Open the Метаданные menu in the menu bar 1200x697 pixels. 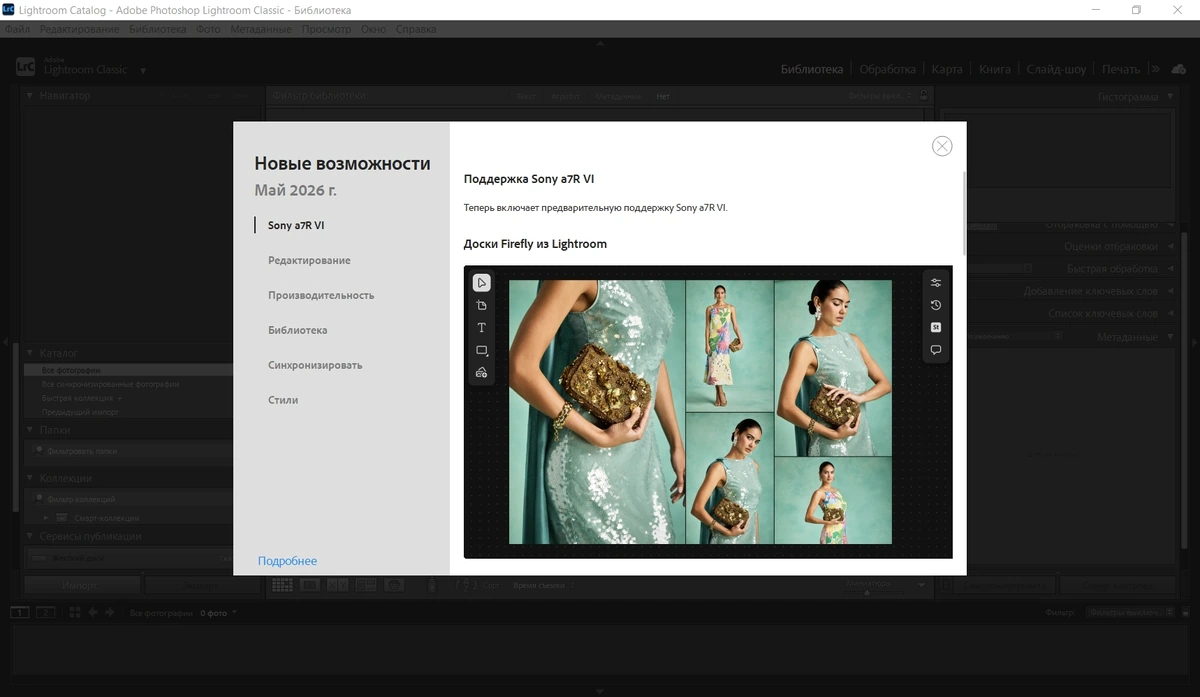pyautogui.click(x=261, y=29)
